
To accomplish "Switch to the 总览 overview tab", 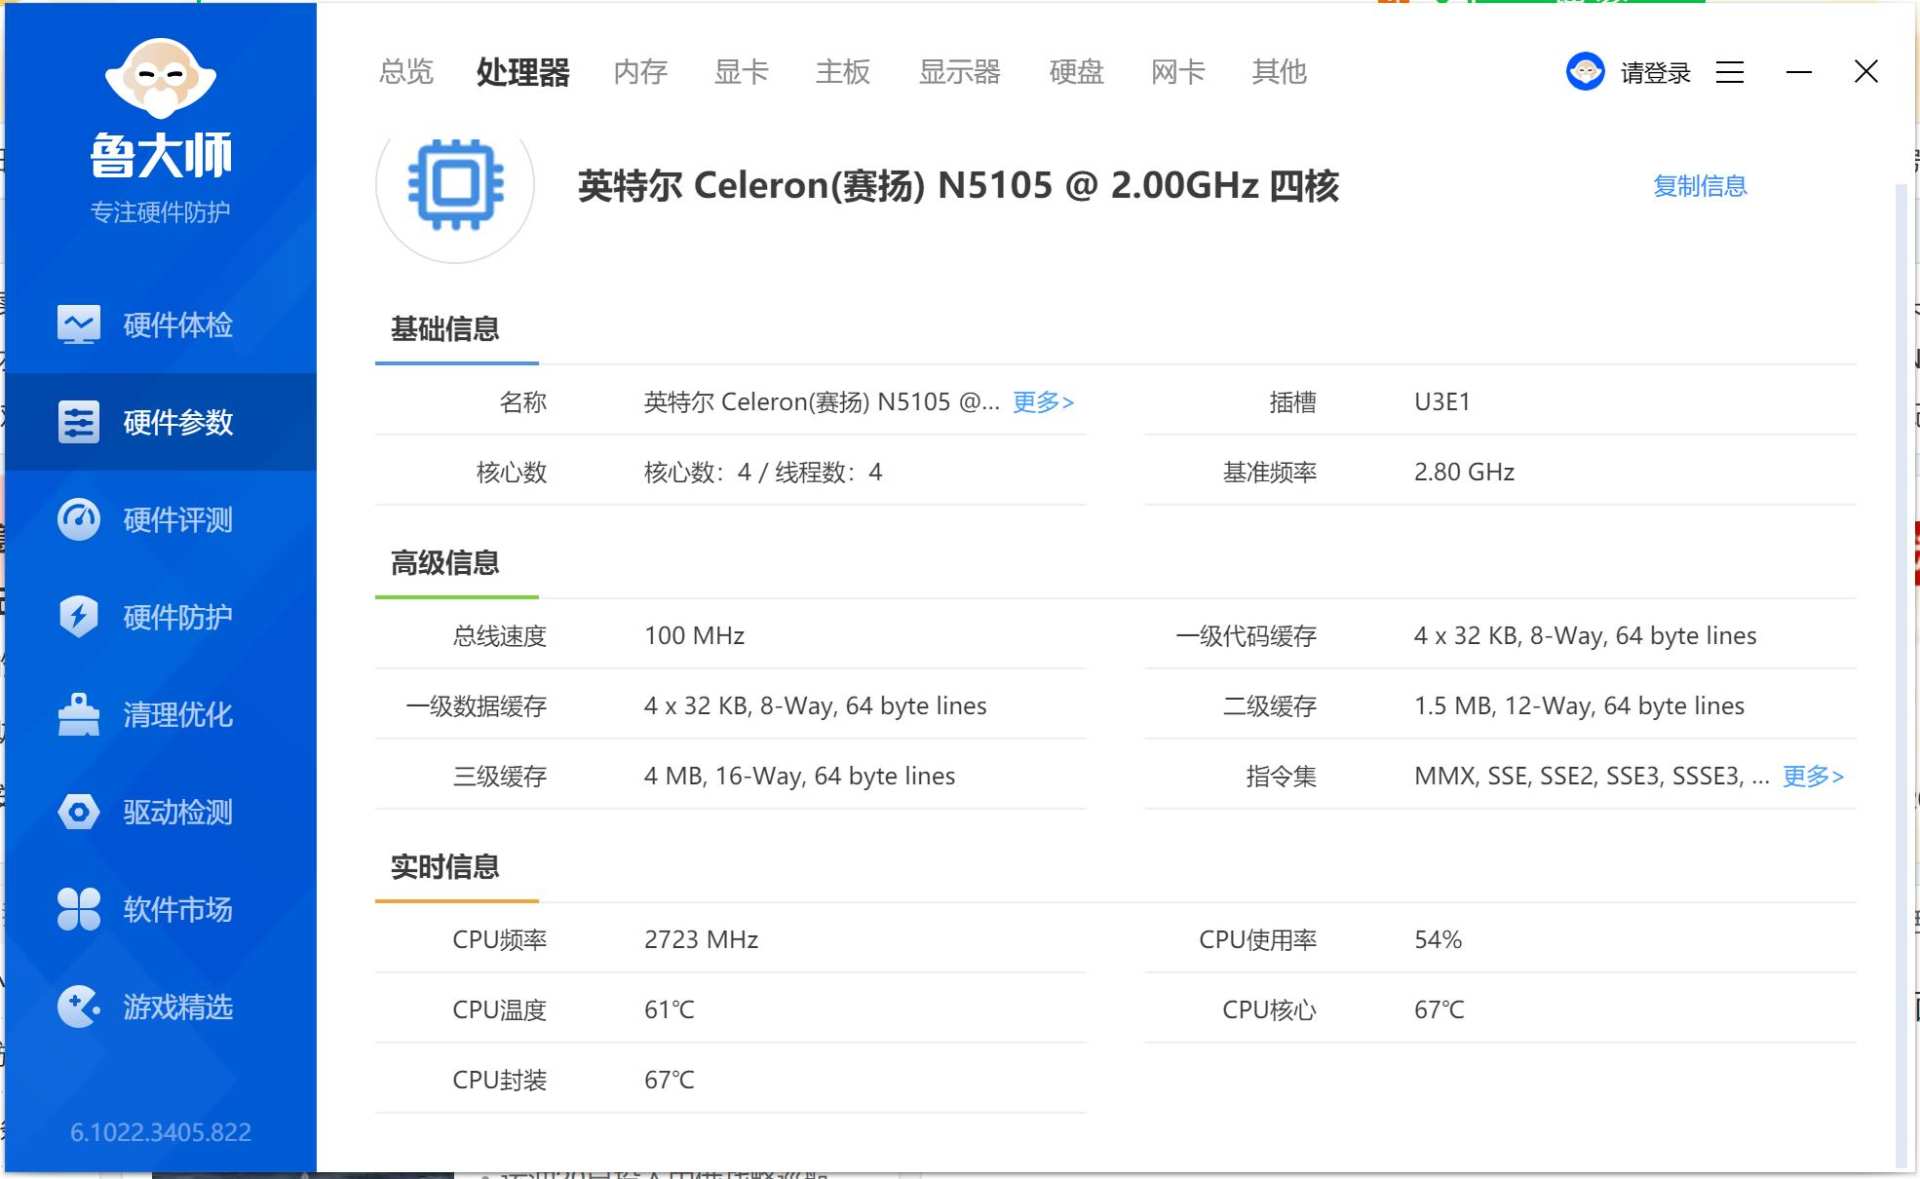I will coord(404,71).
